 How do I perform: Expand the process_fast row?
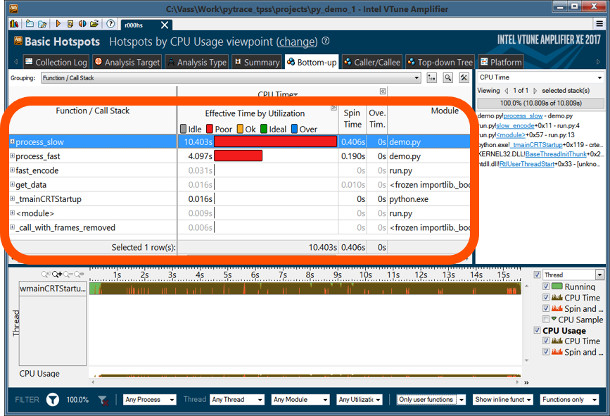pyautogui.click(x=12, y=156)
